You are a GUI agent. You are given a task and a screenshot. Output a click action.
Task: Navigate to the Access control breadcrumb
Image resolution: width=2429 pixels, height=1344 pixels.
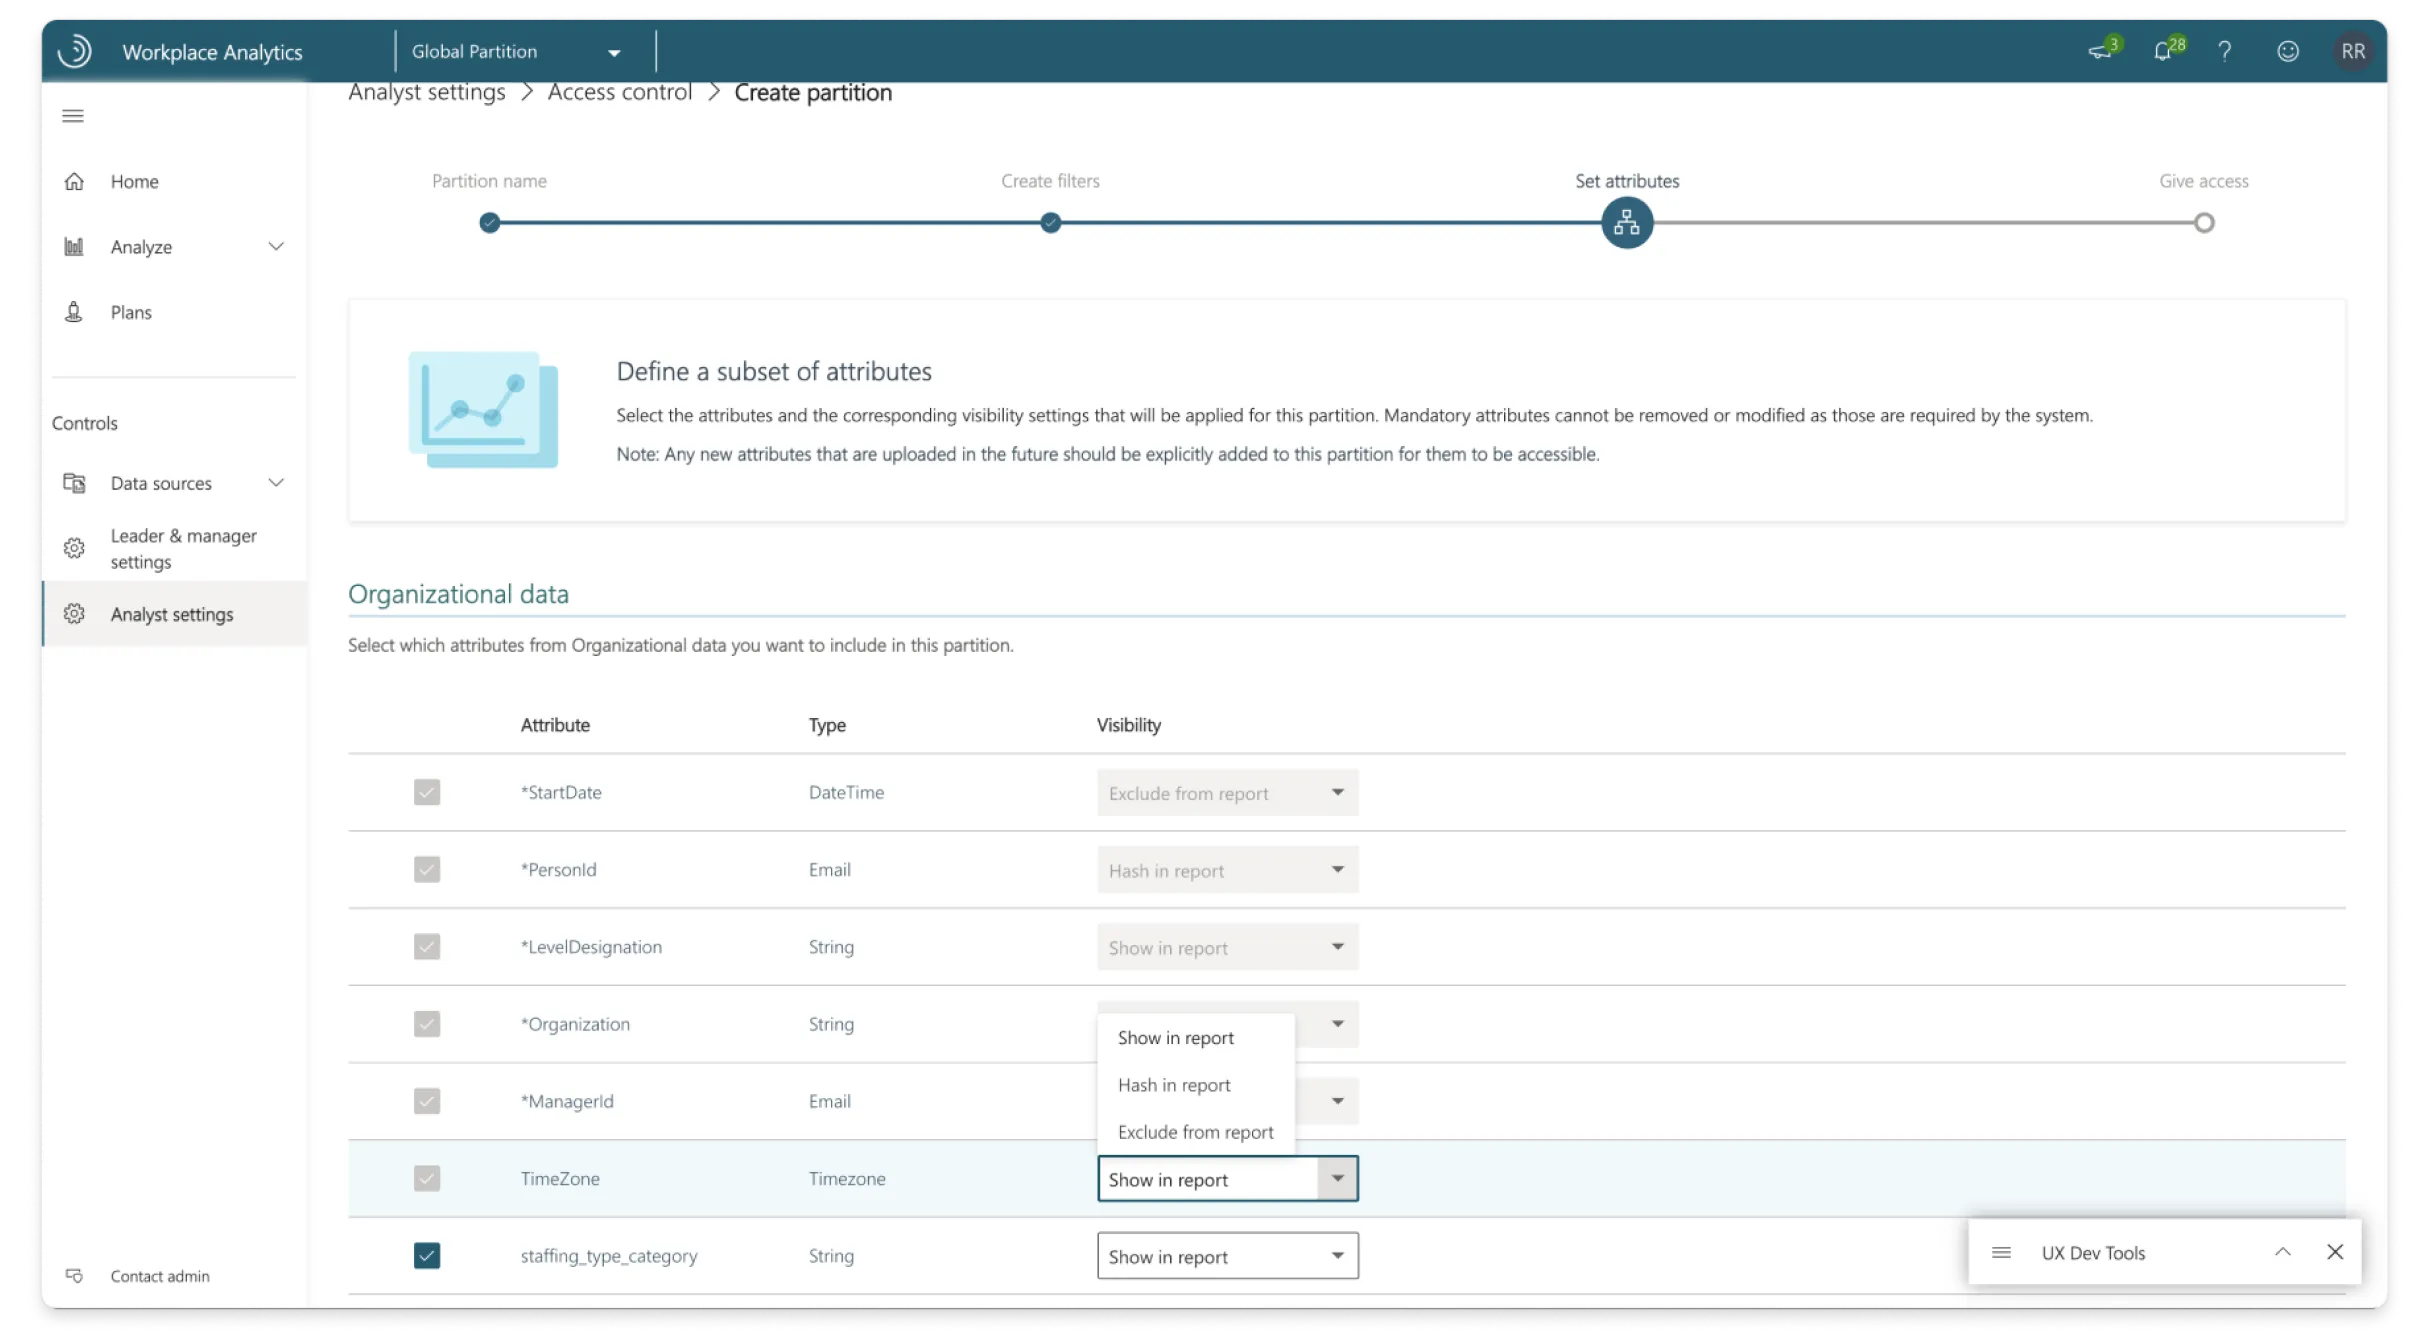619,91
